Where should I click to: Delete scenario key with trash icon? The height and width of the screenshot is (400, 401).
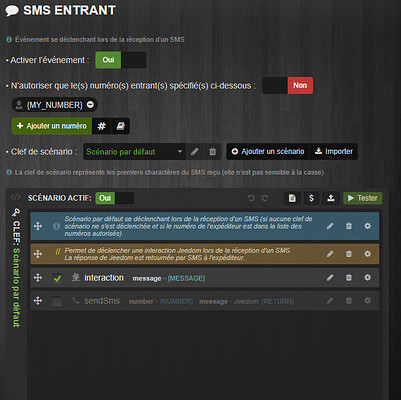[x=212, y=152]
